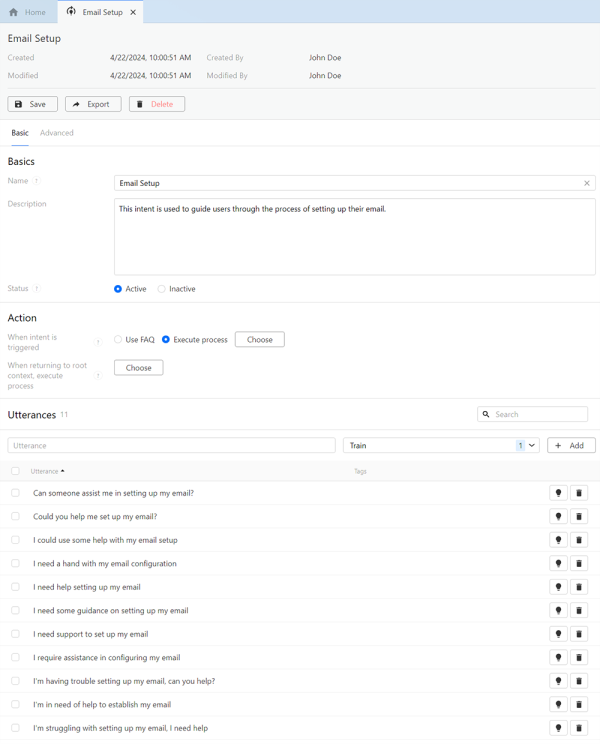Click into the new Utterance input field
The image size is (600, 744).
171,446
